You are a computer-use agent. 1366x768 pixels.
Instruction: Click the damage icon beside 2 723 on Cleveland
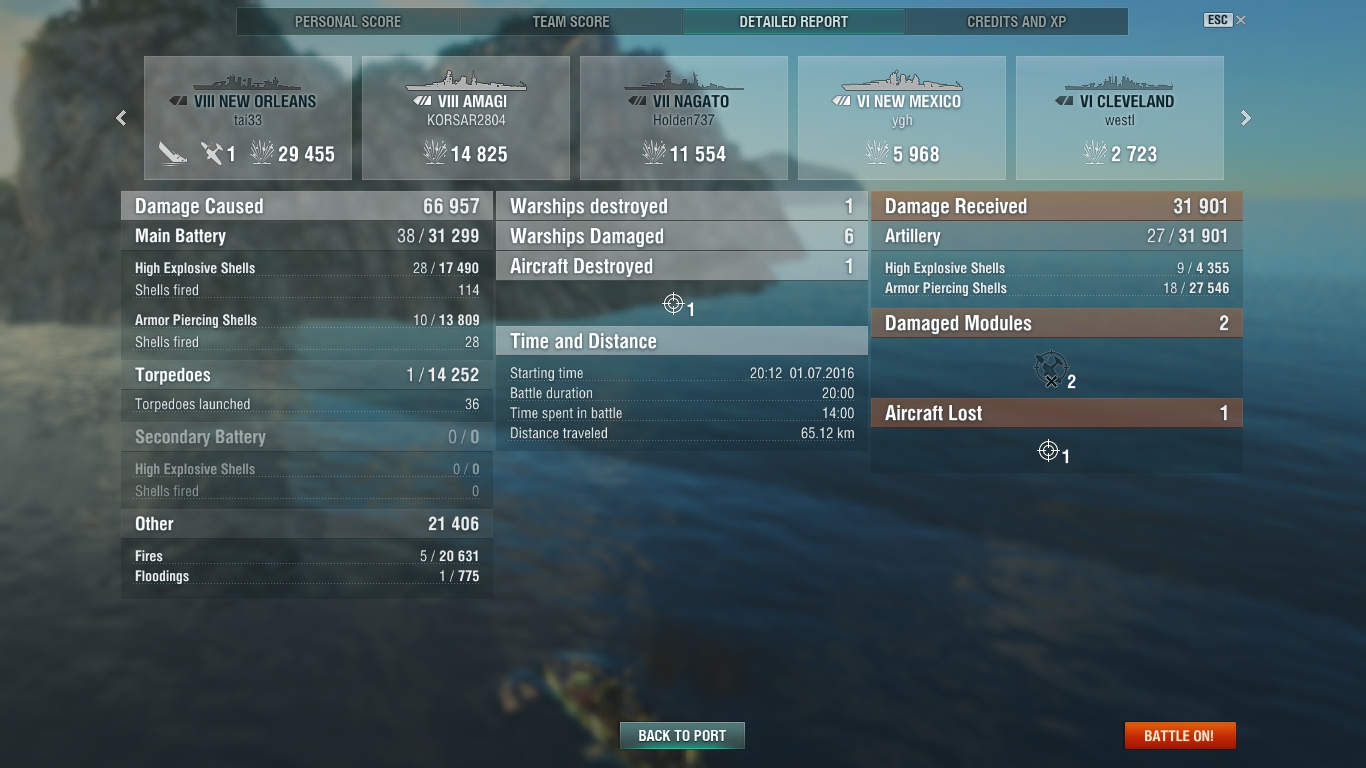pyautogui.click(x=1095, y=153)
